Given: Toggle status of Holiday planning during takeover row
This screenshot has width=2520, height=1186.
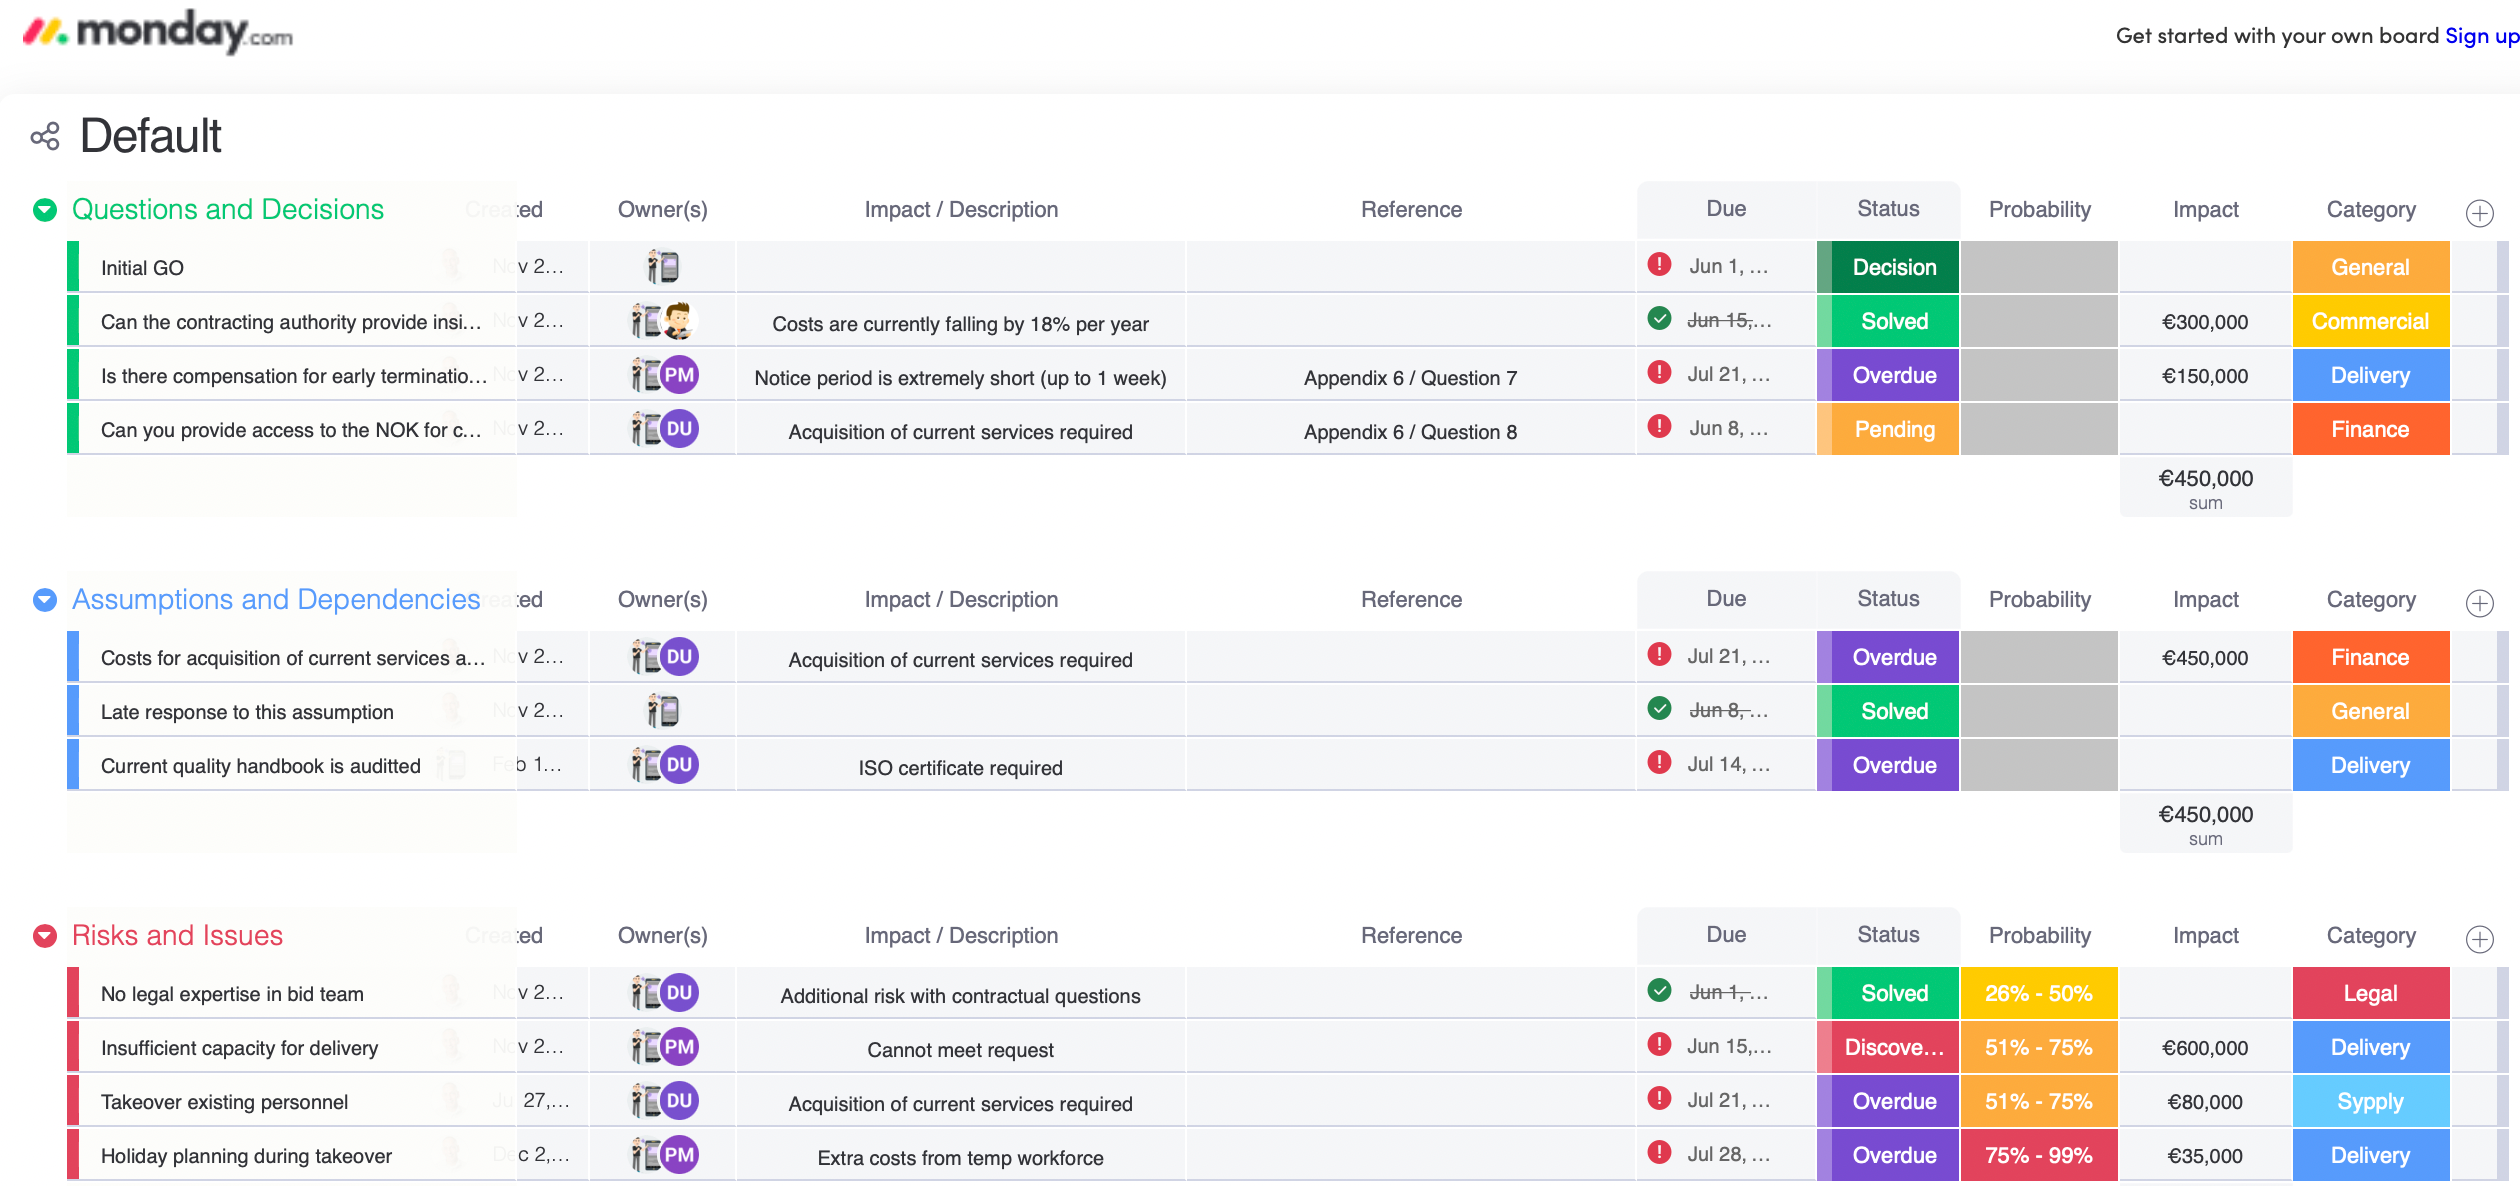Looking at the screenshot, I should pyautogui.click(x=1893, y=1155).
